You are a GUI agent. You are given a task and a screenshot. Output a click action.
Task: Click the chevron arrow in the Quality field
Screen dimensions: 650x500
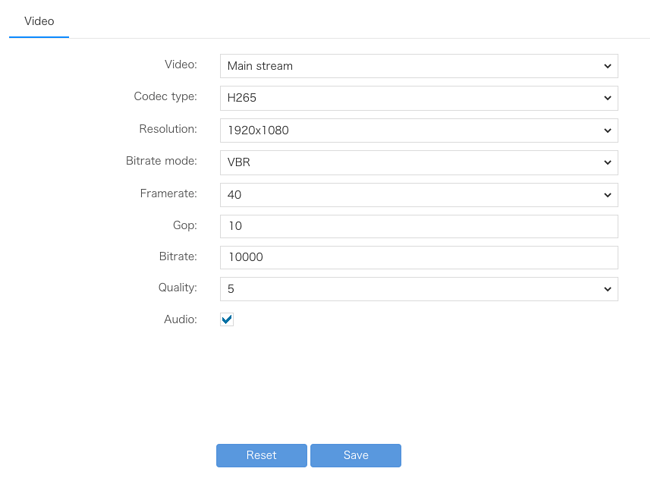(x=607, y=289)
